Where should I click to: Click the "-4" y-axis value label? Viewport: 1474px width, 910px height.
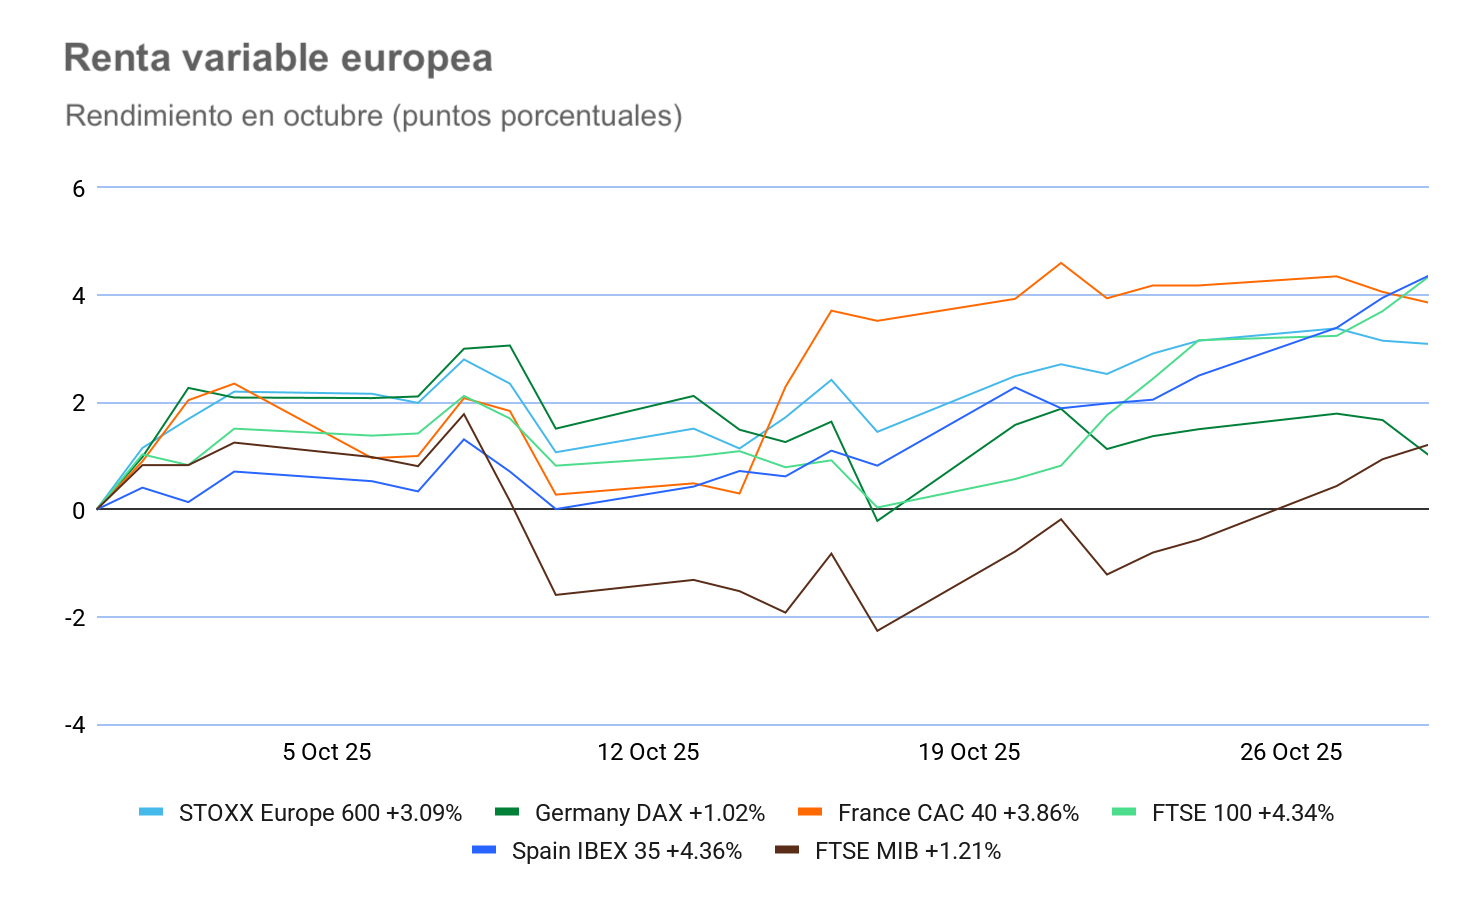click(x=75, y=725)
